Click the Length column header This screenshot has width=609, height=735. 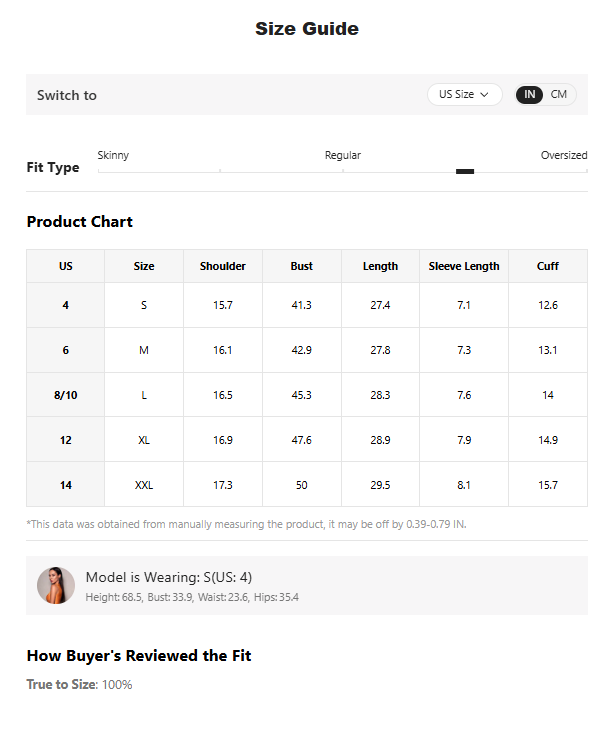[380, 266]
